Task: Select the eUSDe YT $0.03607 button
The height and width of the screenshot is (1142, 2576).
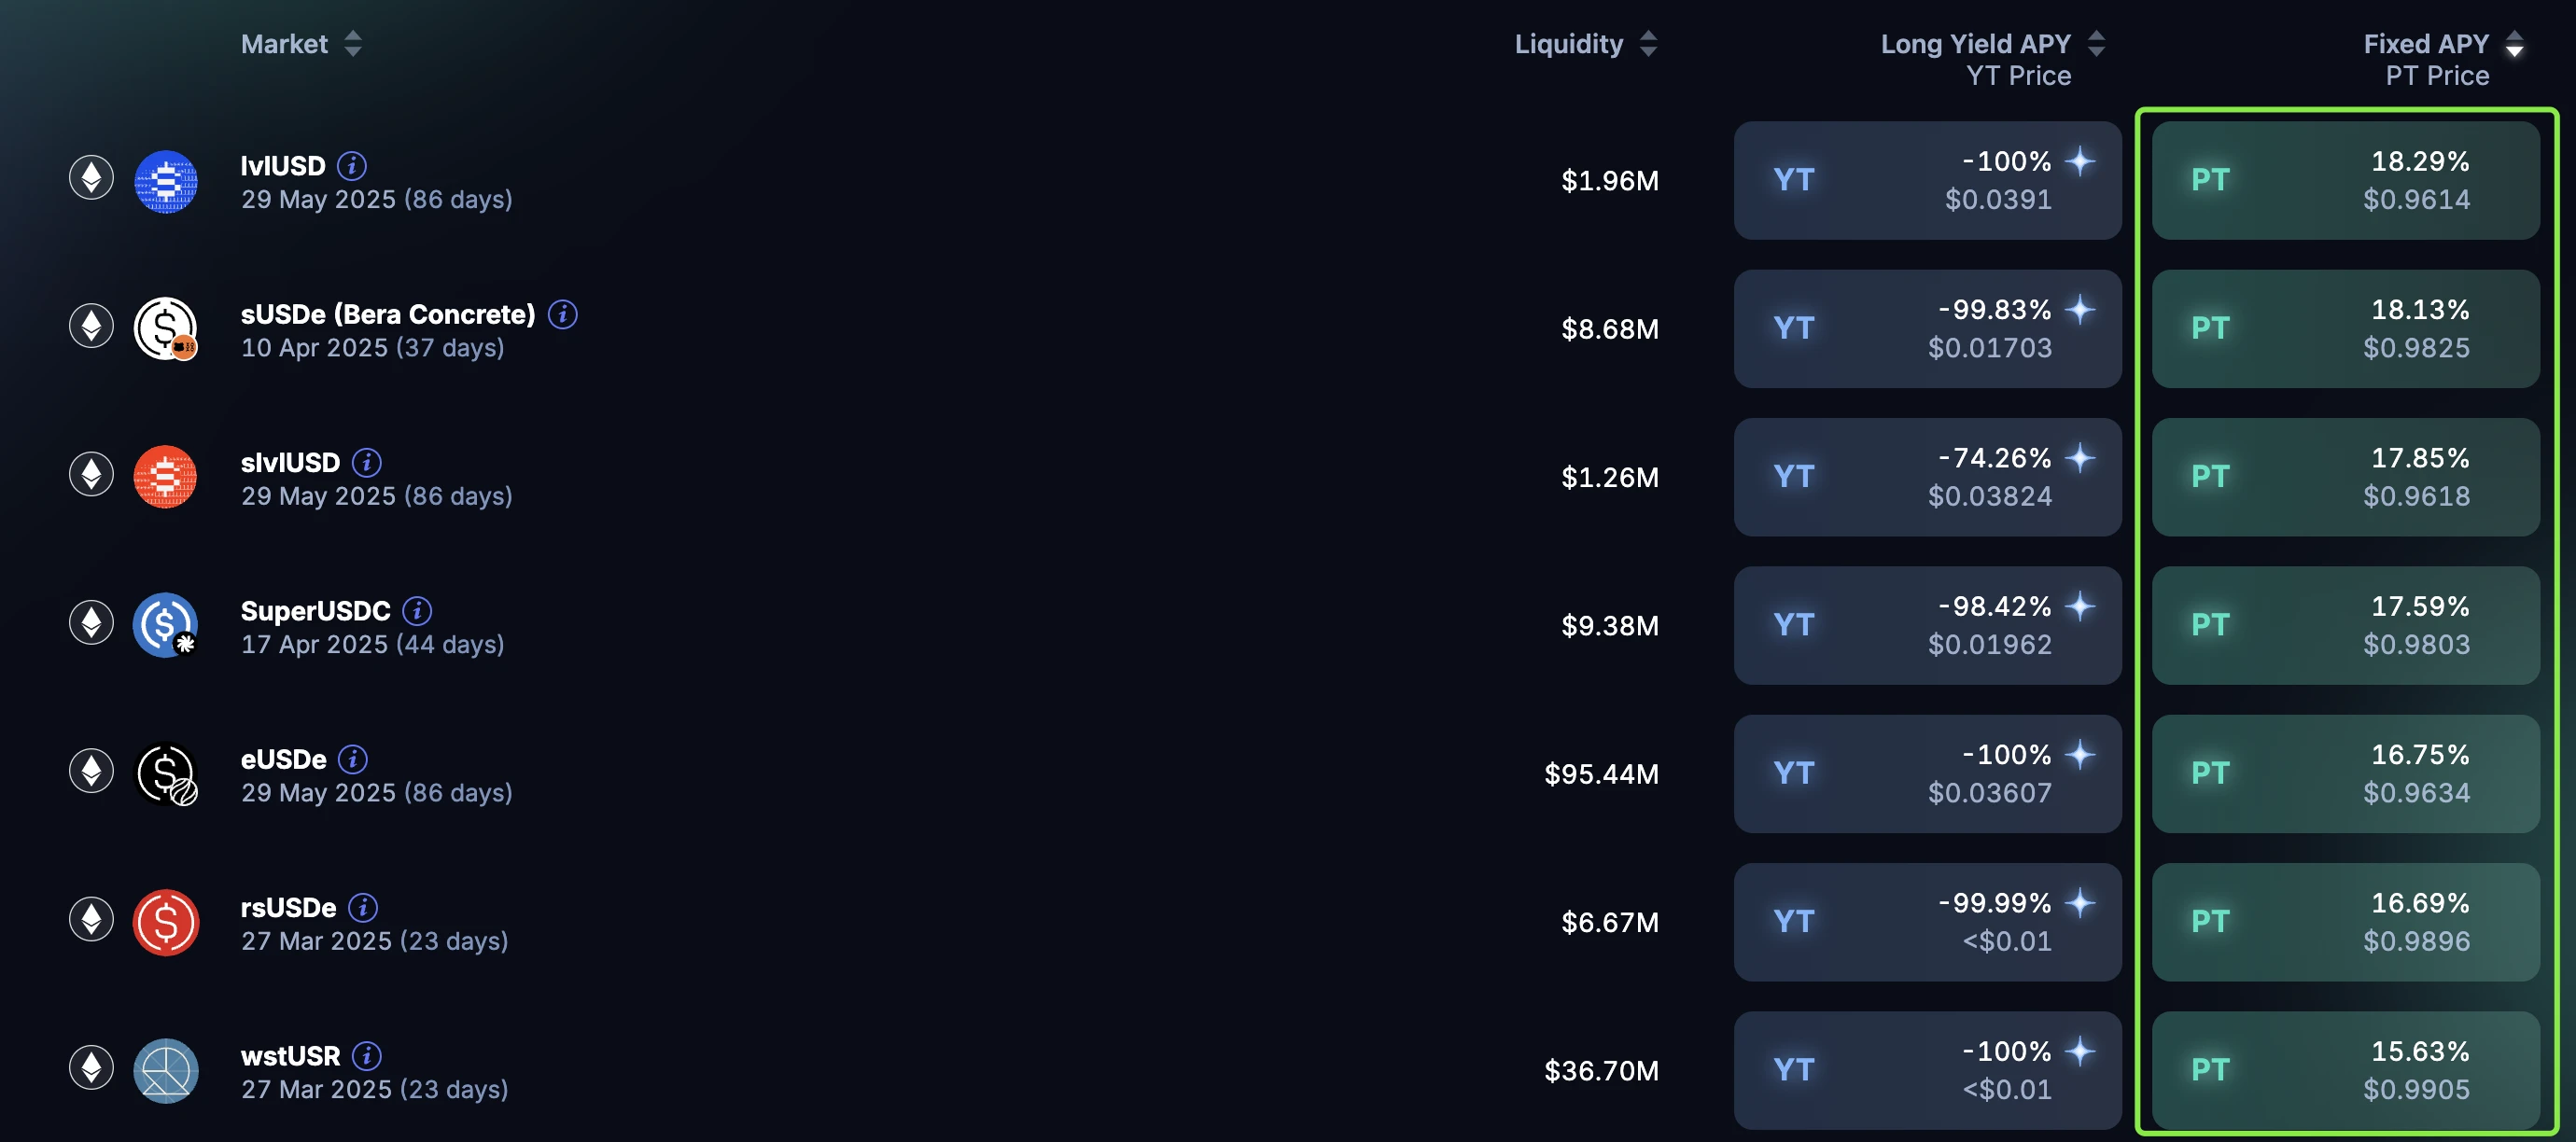Action: coord(1927,774)
